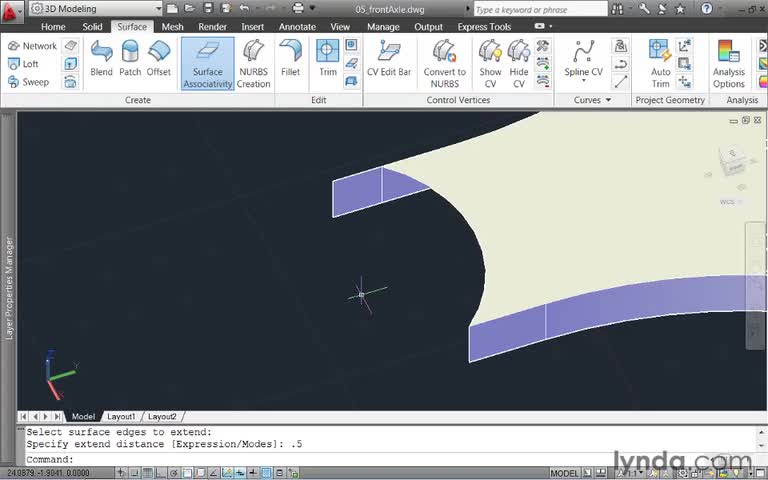Click the Revolve icon beside Sweep
768x480 pixels.
[x=71, y=82]
